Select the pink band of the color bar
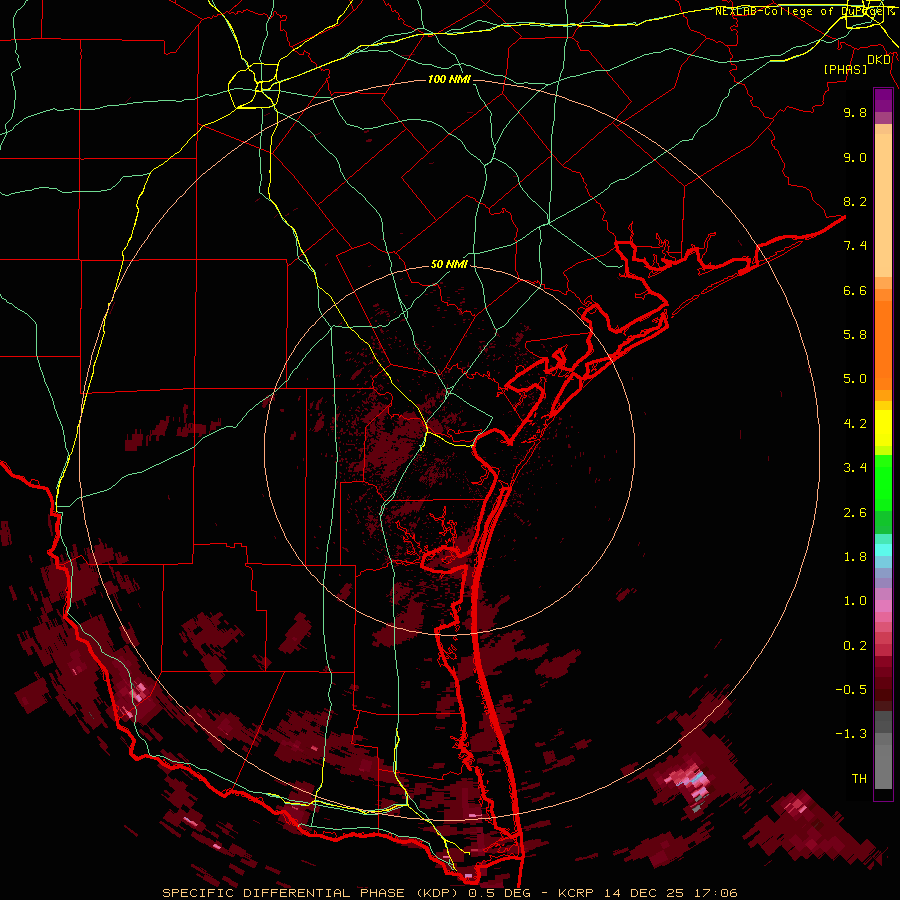 (883, 606)
